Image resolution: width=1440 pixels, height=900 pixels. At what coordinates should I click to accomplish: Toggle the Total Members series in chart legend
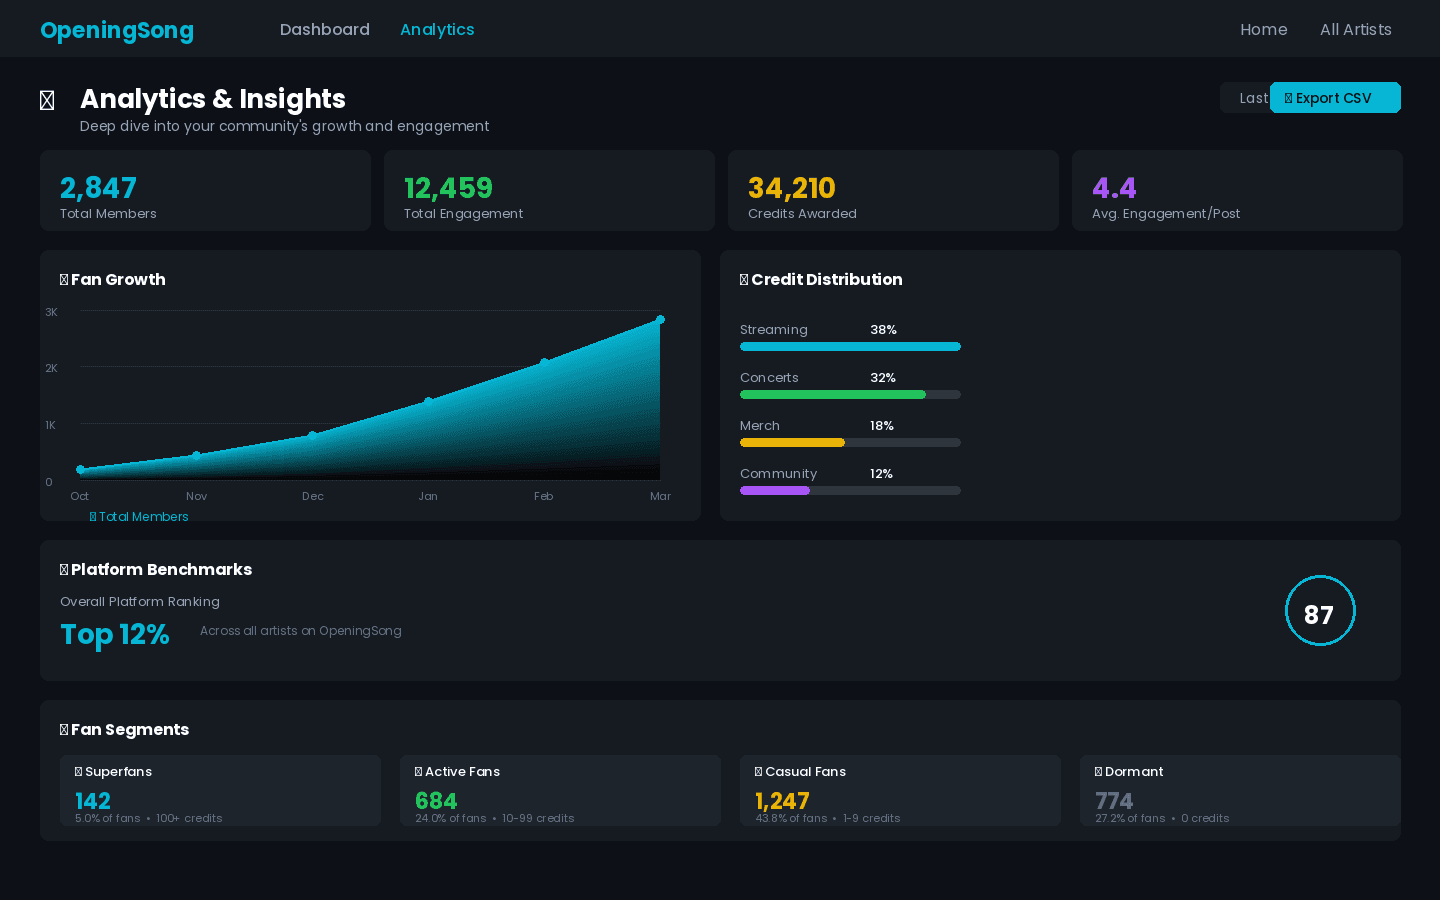139,516
